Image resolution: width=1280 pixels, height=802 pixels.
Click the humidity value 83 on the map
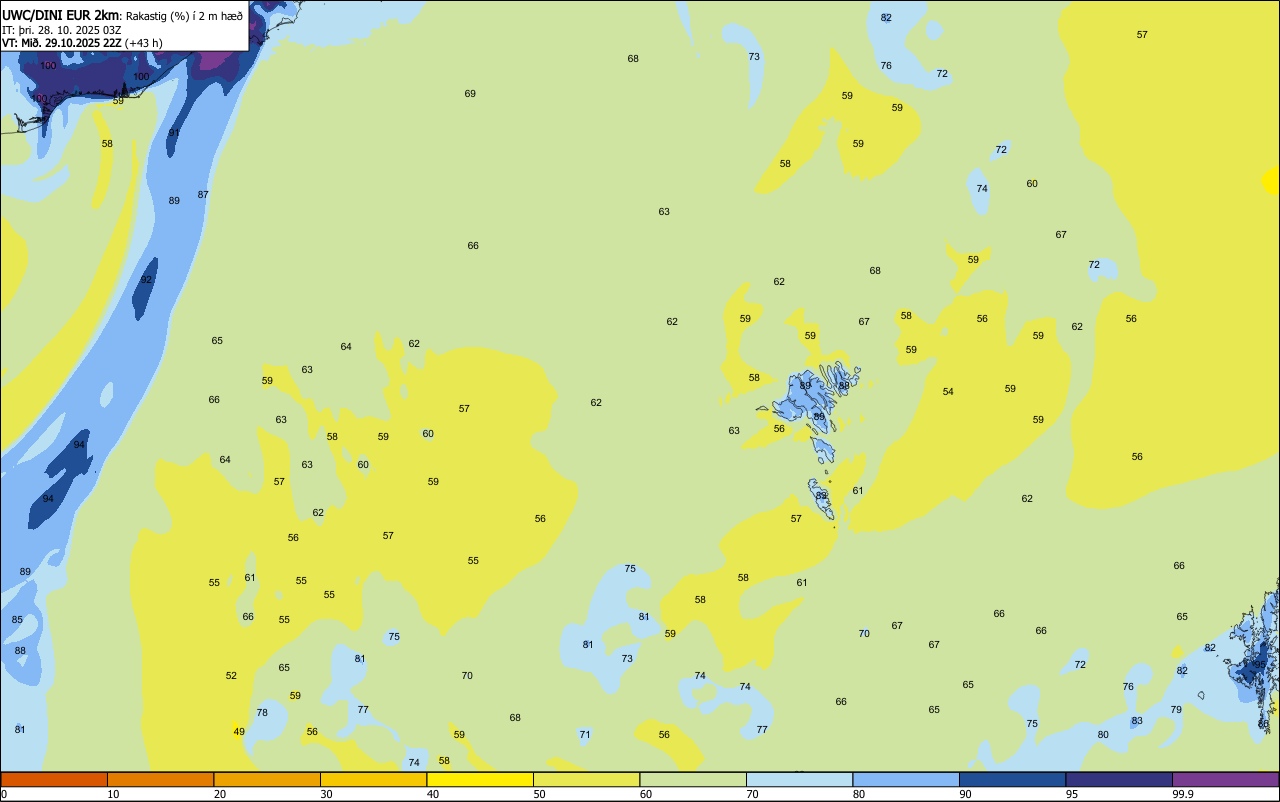click(x=1137, y=721)
